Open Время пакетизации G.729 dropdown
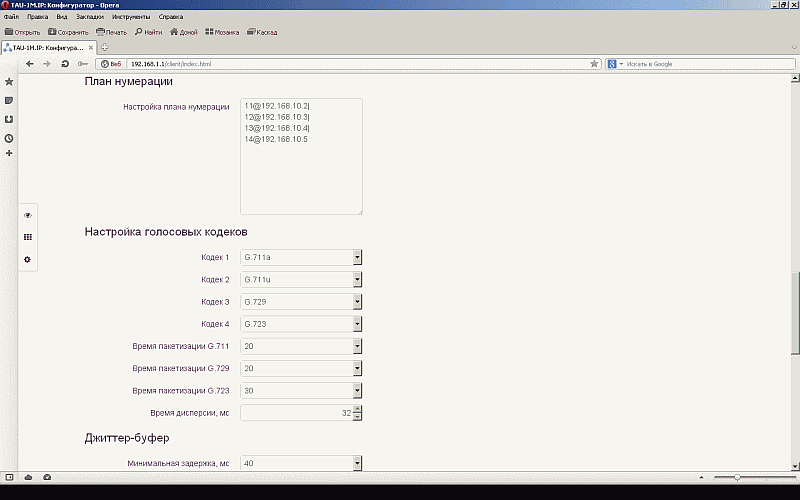Screen dimensions: 800x500 pyautogui.click(x=301, y=368)
